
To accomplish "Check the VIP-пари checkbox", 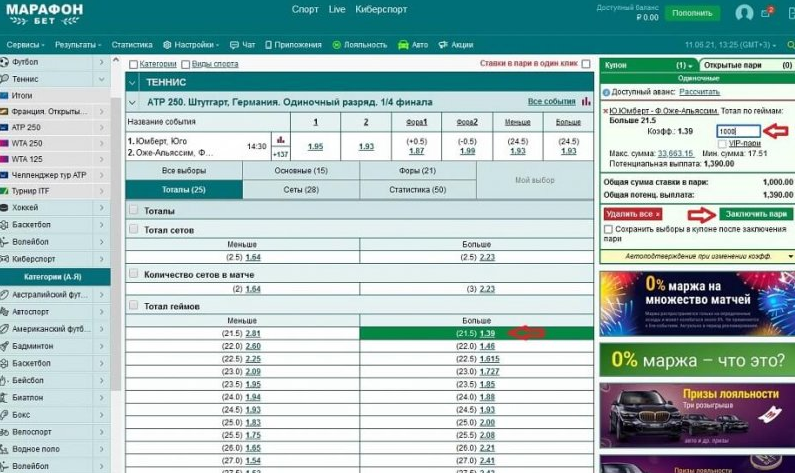I will point(722,143).
